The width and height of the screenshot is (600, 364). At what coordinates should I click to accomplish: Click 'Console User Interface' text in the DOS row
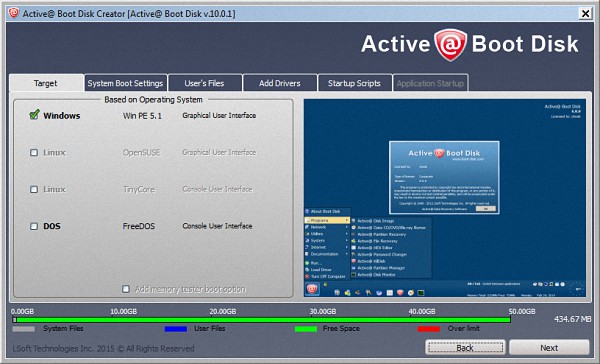217,226
